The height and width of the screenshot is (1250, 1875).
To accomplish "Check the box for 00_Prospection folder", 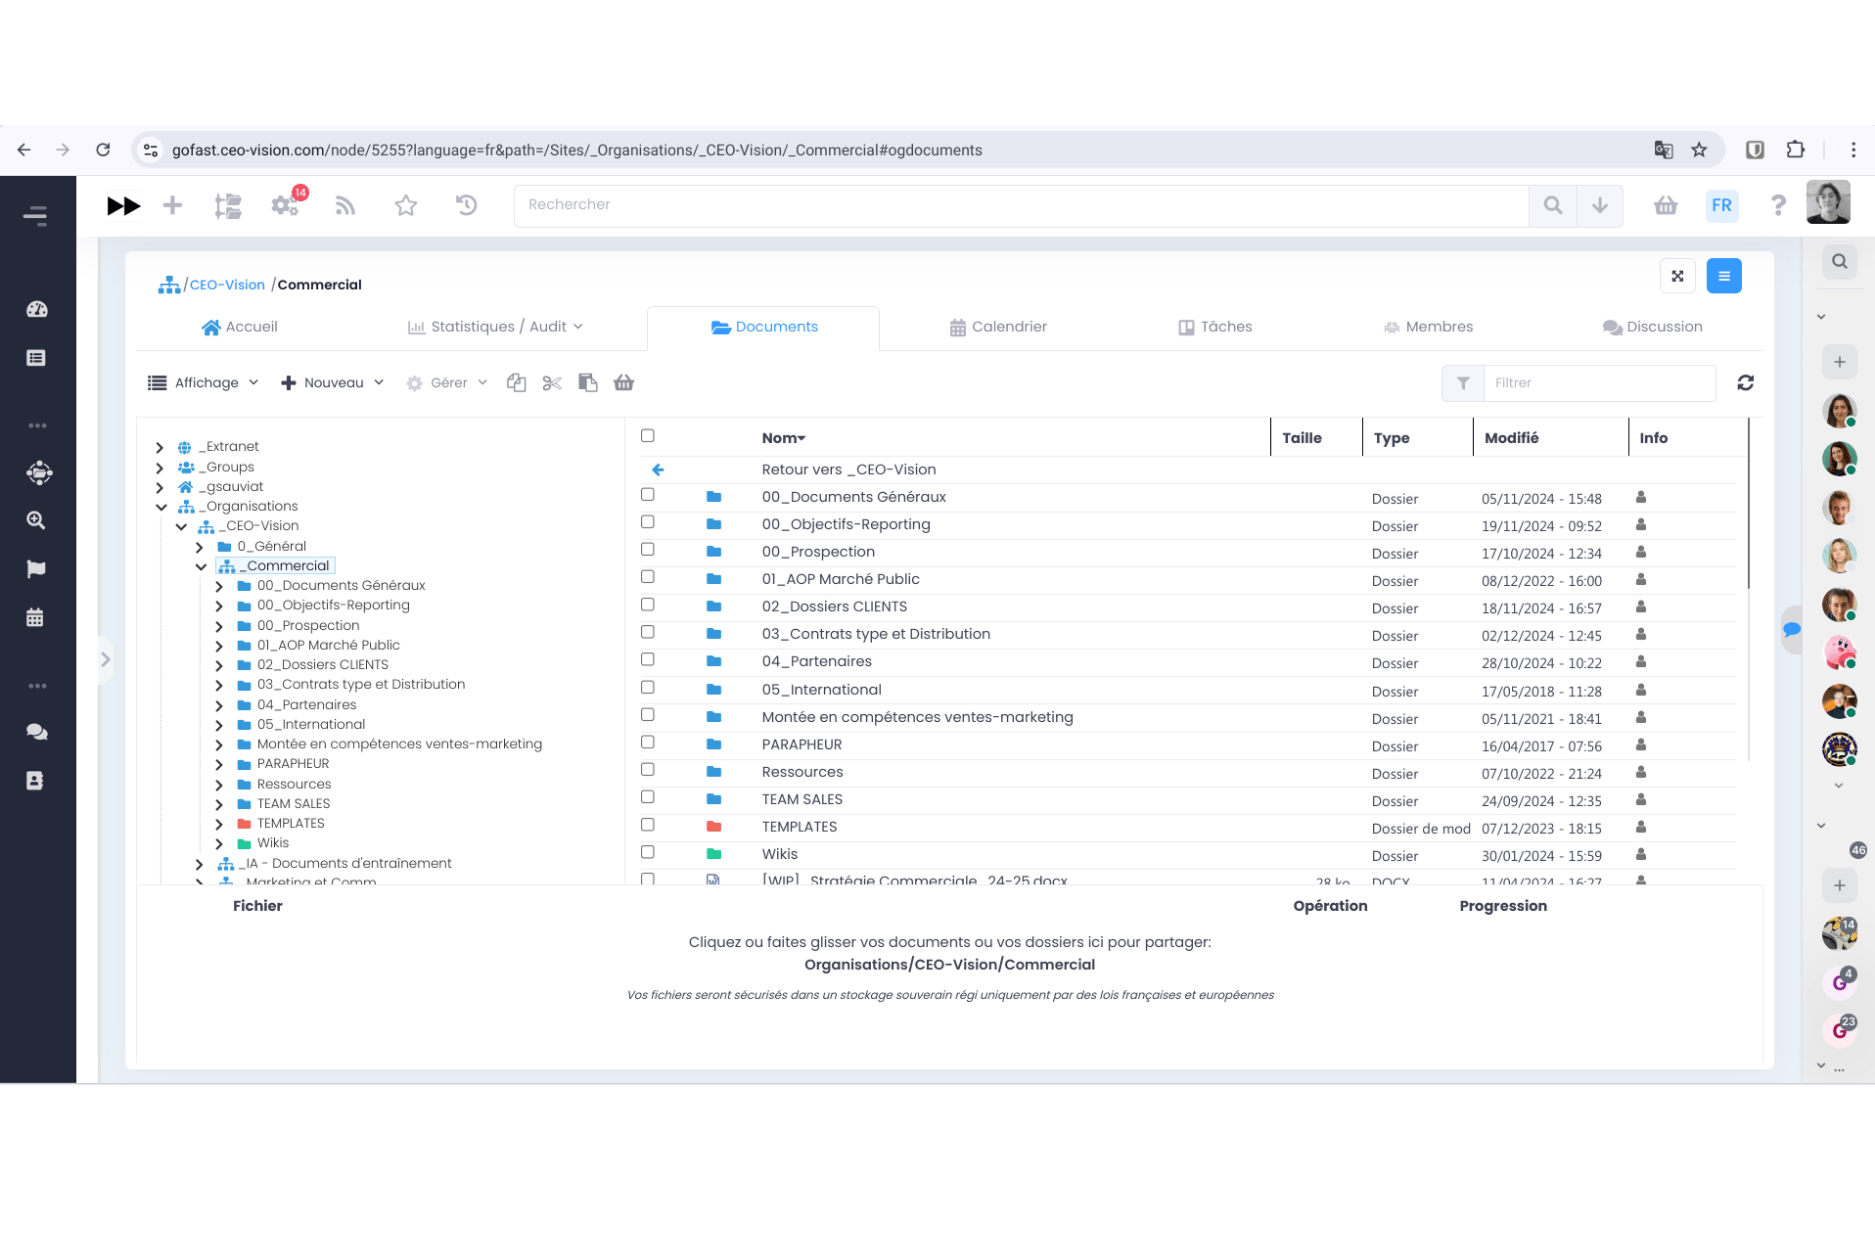I will coord(648,550).
